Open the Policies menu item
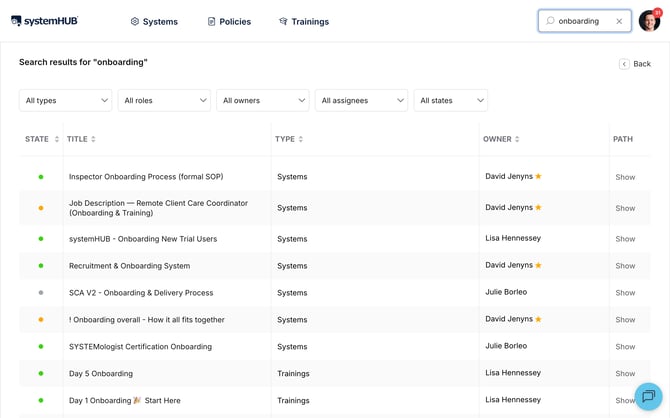 pos(229,21)
